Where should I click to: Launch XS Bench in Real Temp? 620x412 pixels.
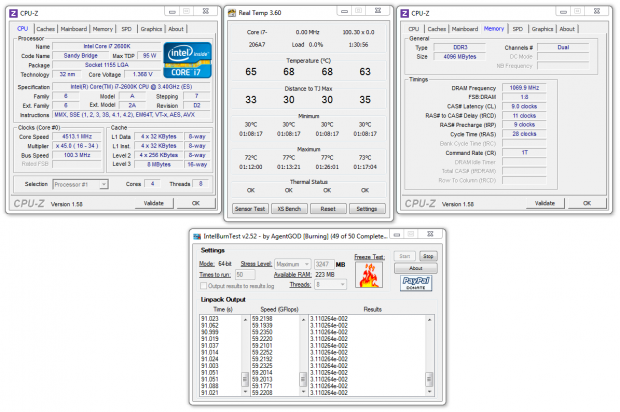click(x=289, y=209)
